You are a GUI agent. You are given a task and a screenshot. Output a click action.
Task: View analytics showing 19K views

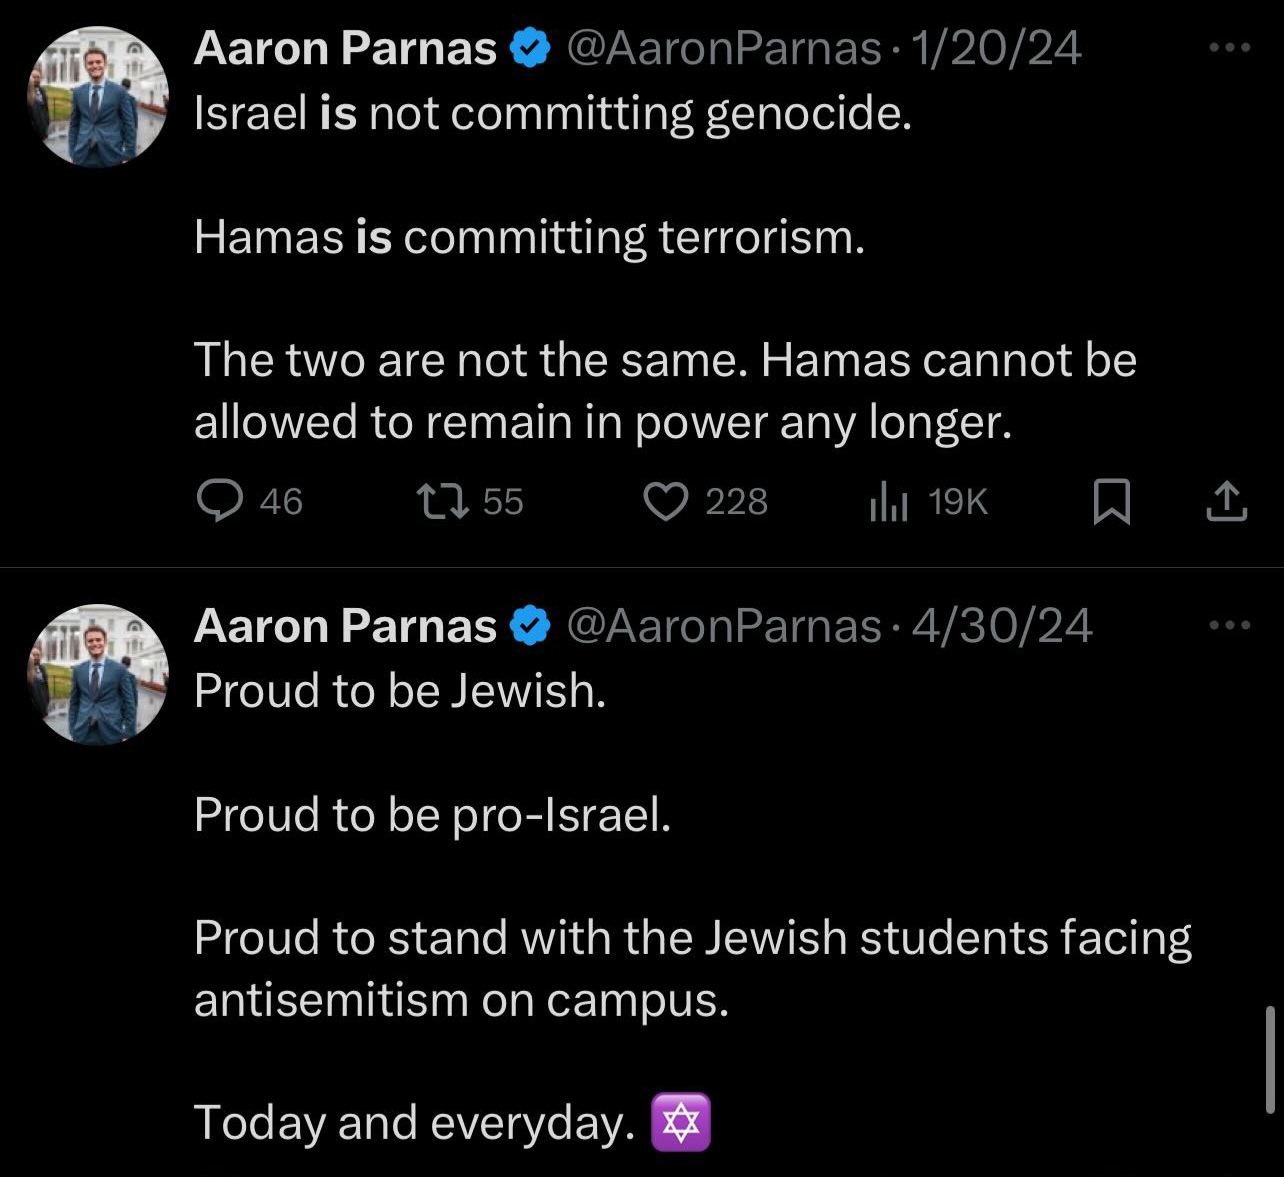(x=928, y=501)
